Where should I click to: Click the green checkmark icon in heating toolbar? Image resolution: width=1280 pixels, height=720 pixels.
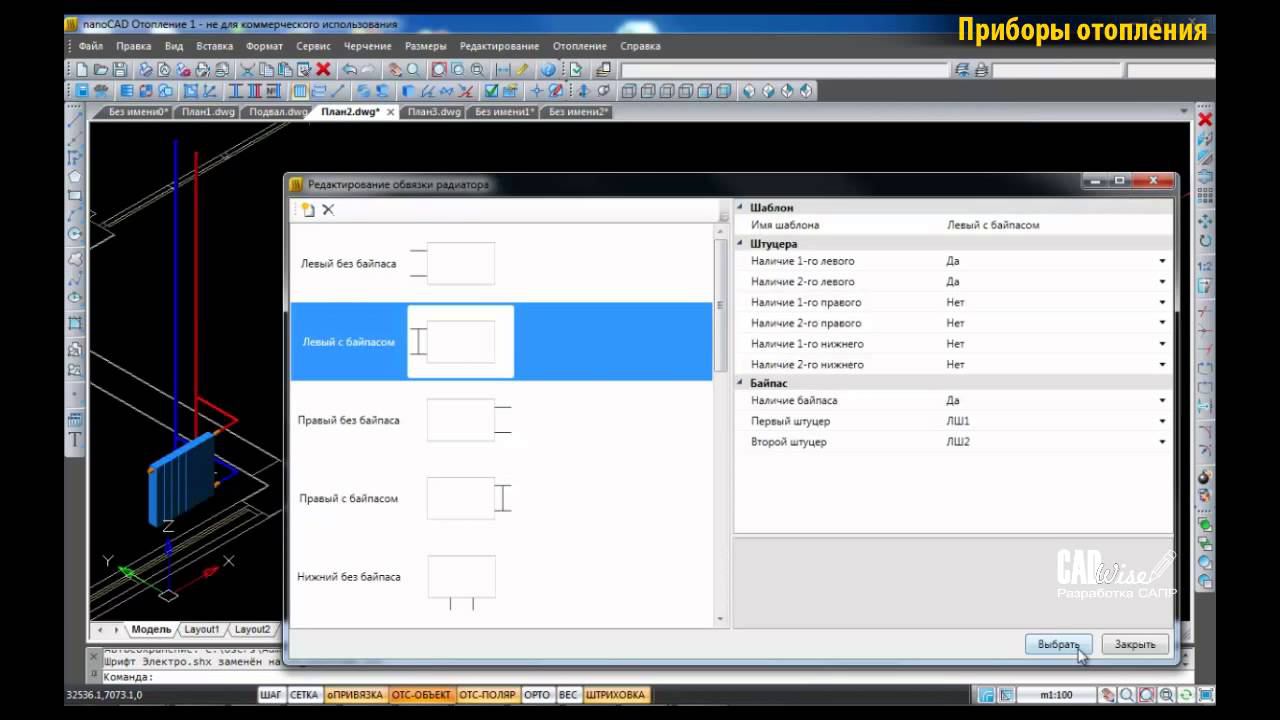[x=491, y=91]
